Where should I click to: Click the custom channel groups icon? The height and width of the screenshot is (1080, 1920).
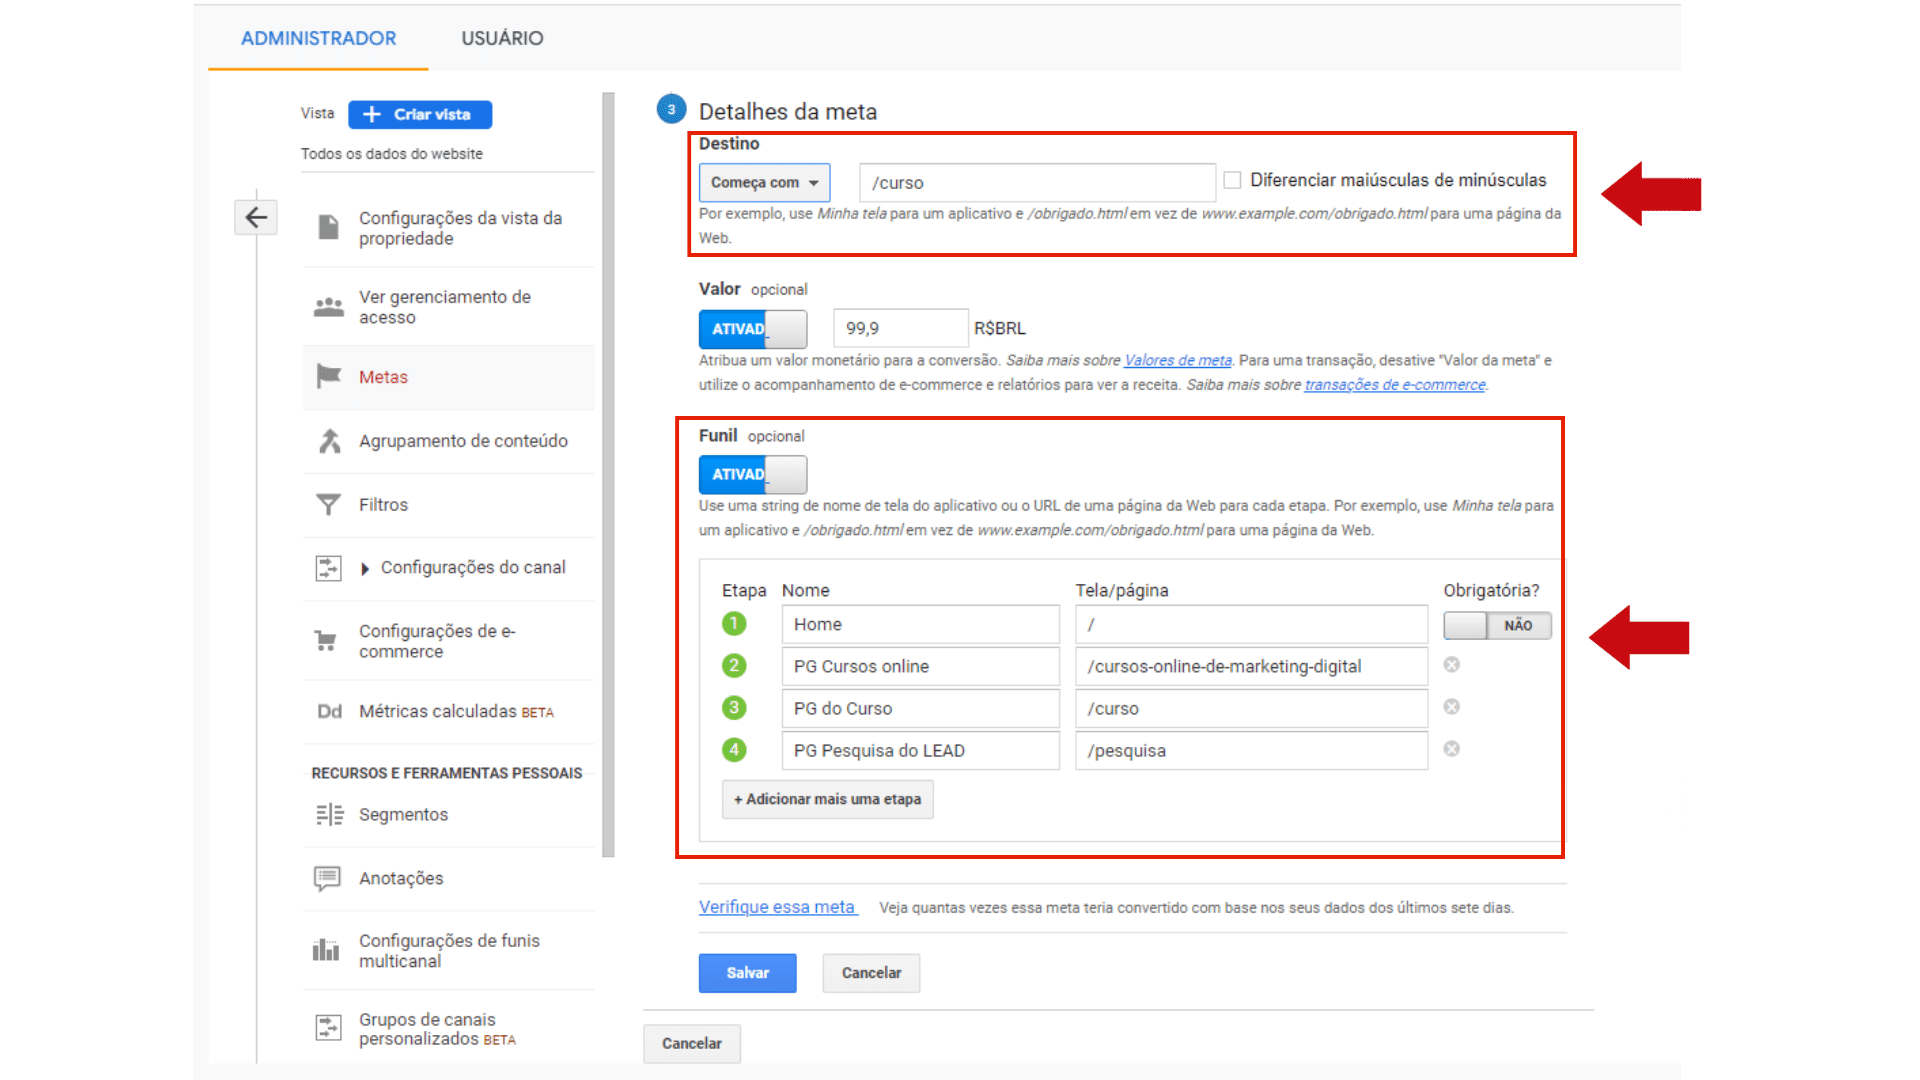point(328,1027)
